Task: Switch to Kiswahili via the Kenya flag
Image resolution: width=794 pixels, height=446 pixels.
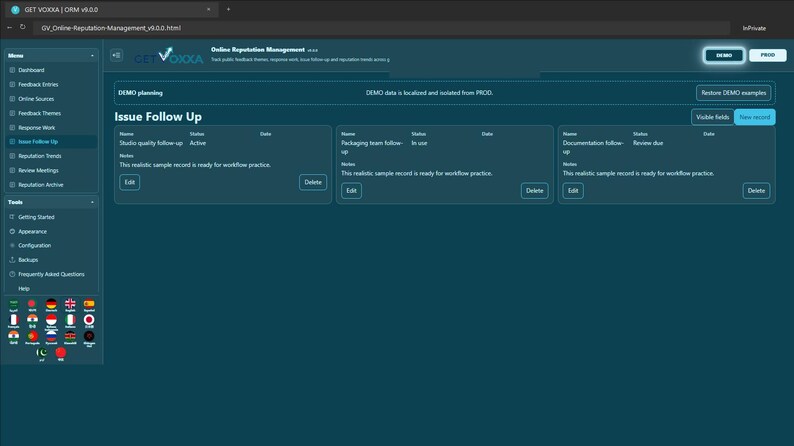Action: point(70,338)
